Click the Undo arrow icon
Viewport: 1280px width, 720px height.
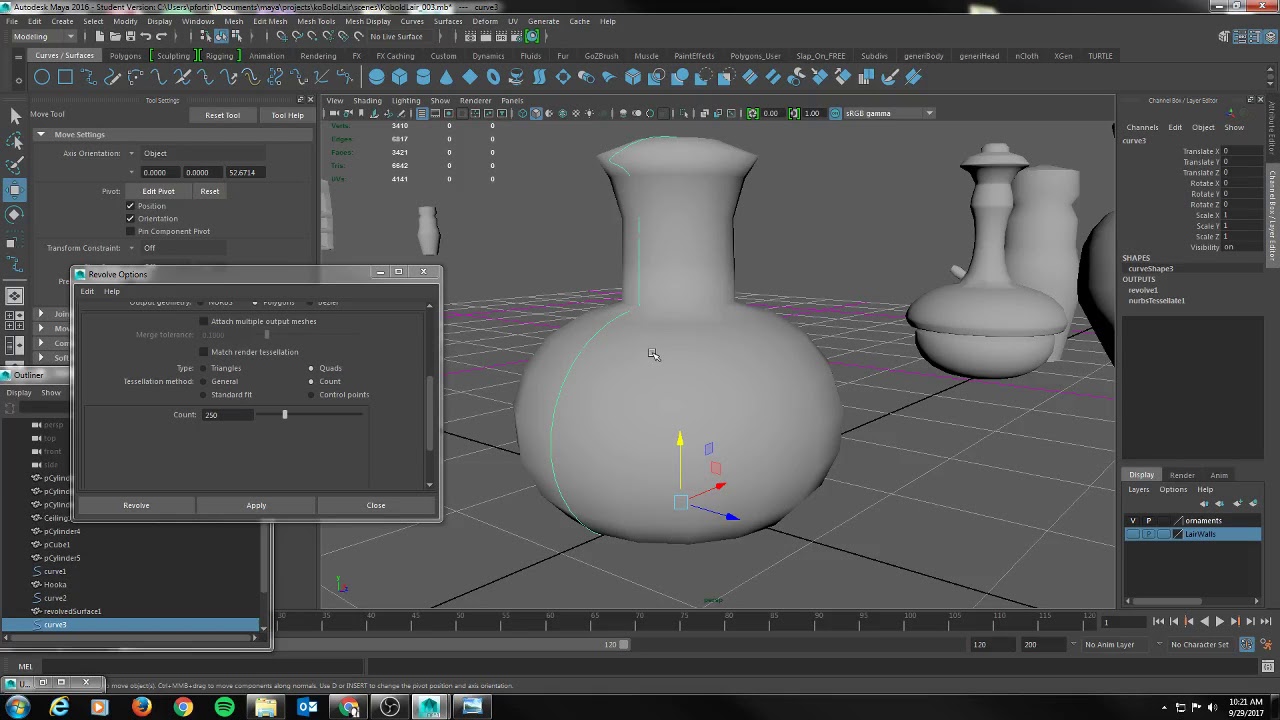145,37
